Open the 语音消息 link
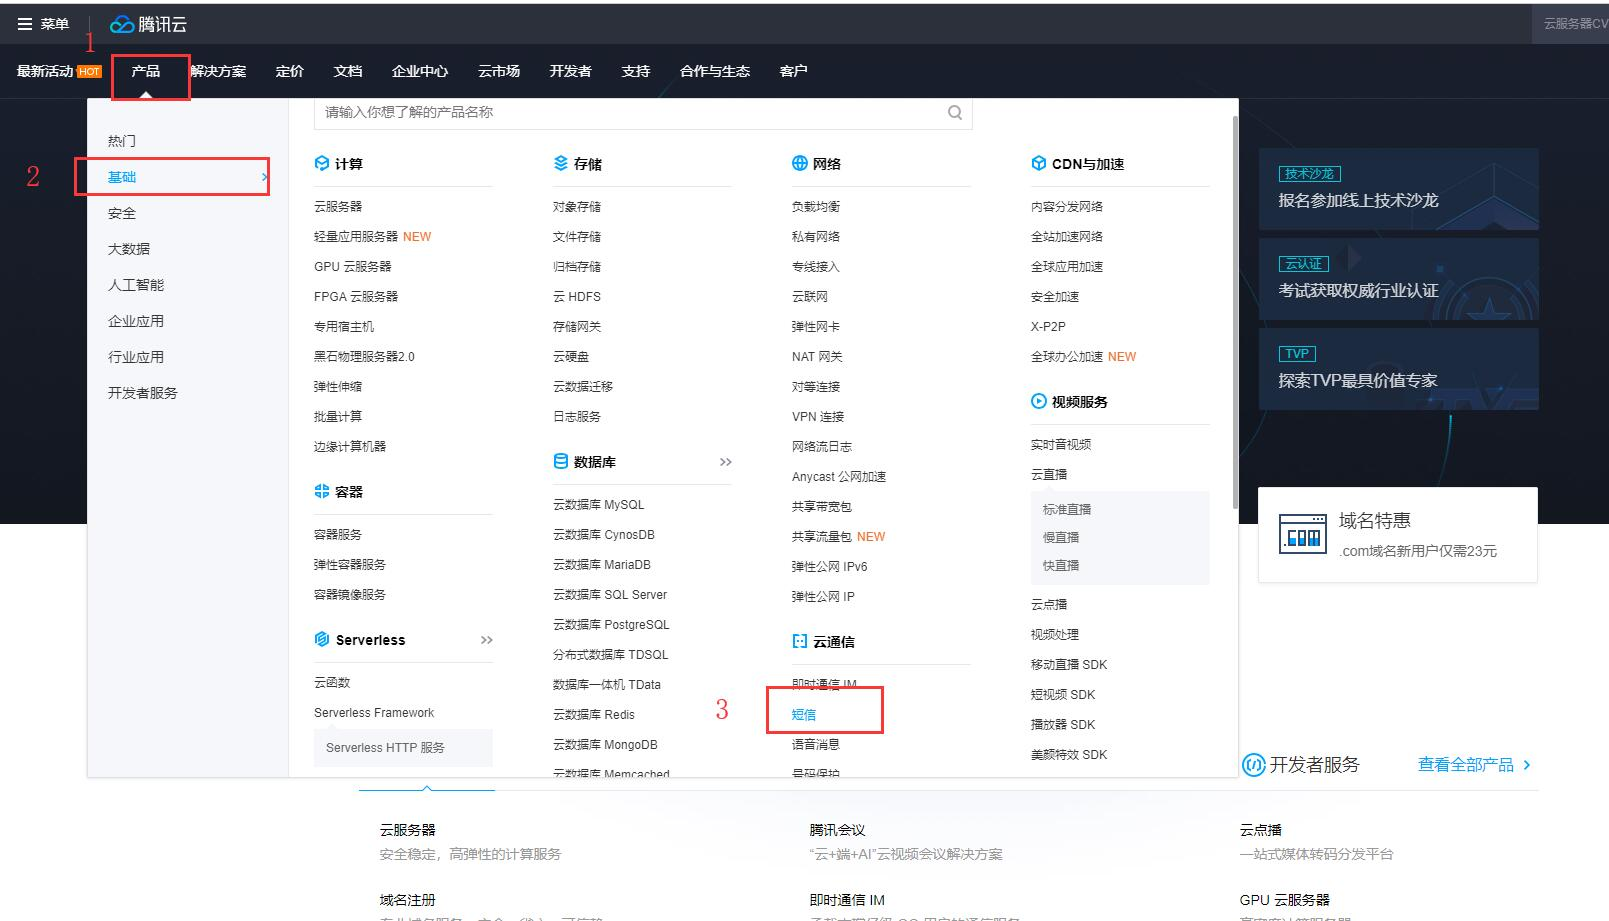This screenshot has height=921, width=1609. pos(816,744)
